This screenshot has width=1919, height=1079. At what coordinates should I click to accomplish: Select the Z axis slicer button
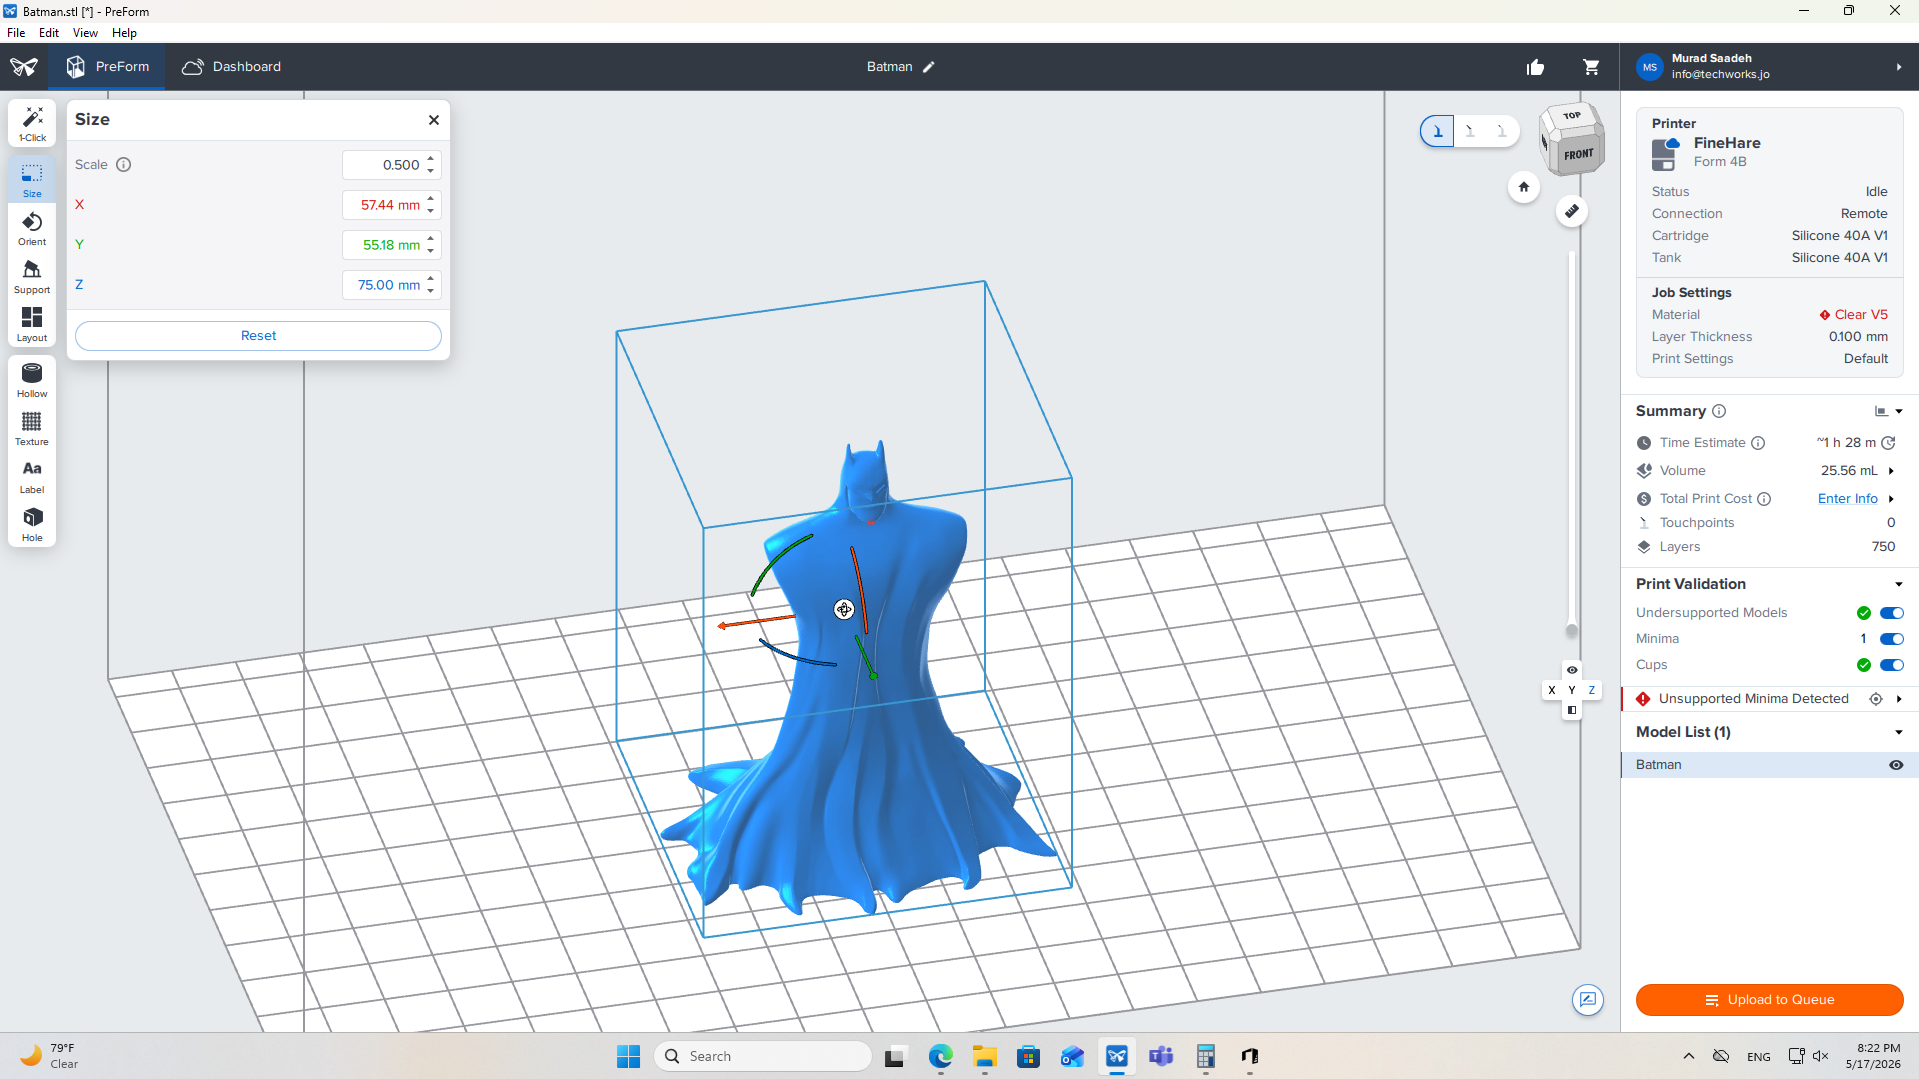click(1591, 690)
